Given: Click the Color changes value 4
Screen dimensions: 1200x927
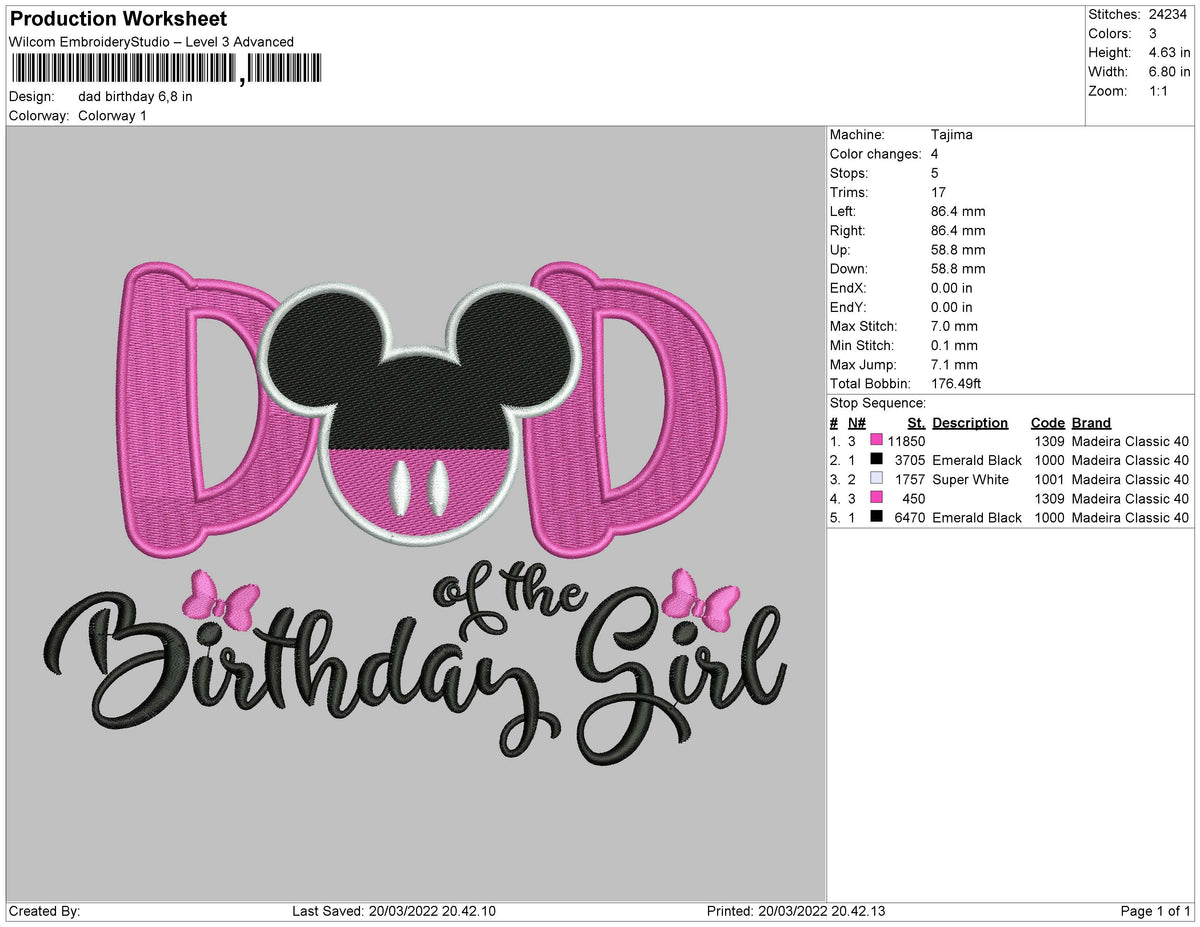Looking at the screenshot, I should point(935,154).
